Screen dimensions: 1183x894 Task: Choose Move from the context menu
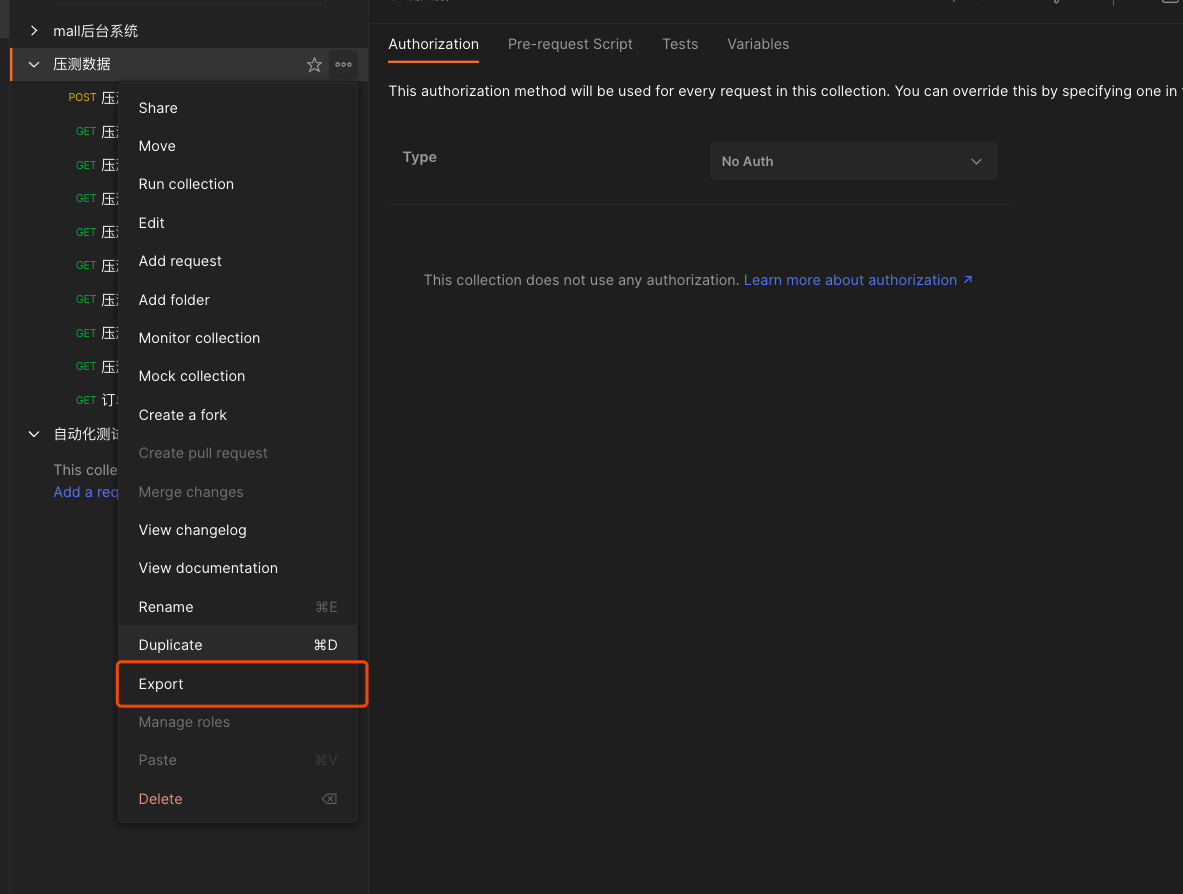coord(238,146)
